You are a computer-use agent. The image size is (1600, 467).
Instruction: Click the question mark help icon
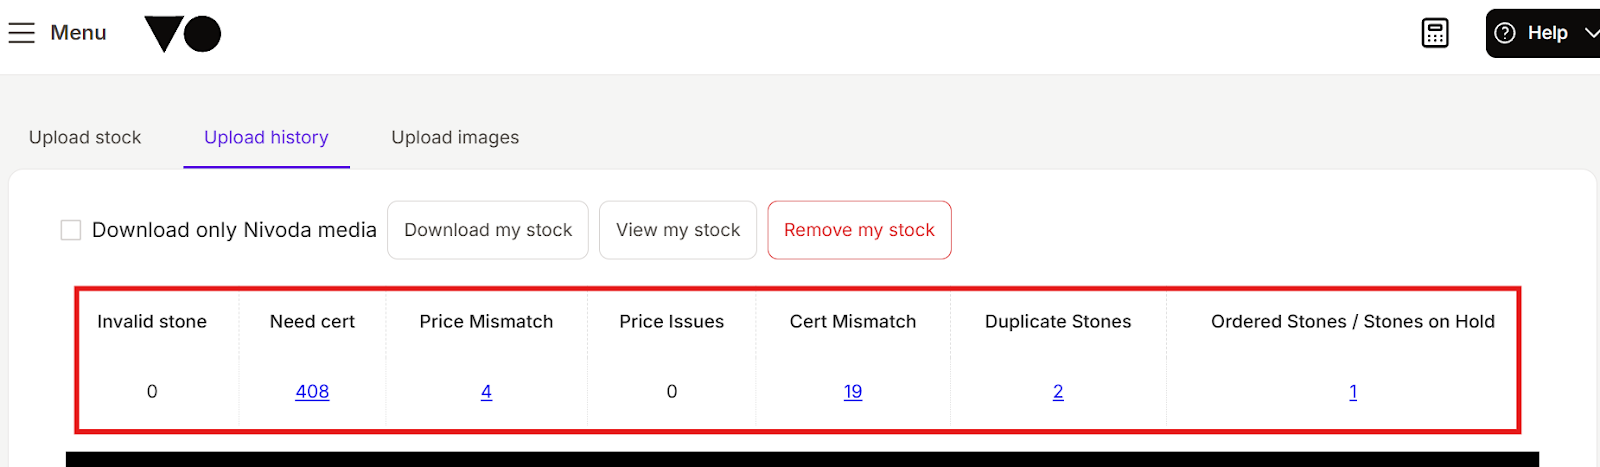(1505, 33)
